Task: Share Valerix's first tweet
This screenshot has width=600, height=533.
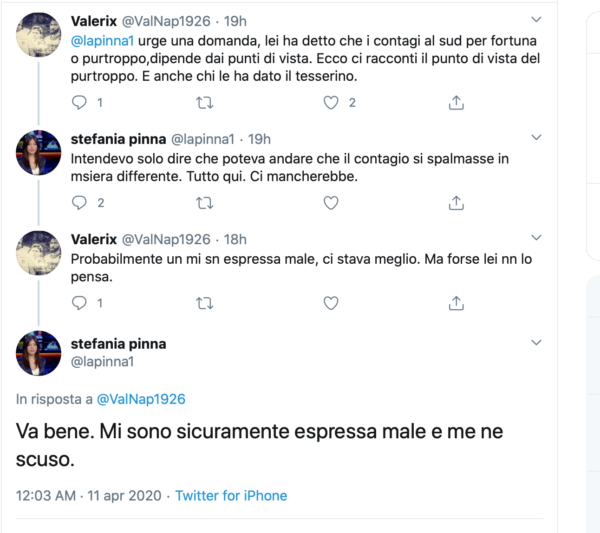Action: 456,102
